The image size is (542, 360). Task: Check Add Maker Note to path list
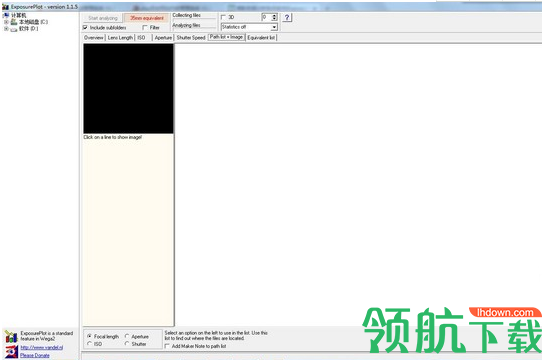tap(167, 346)
